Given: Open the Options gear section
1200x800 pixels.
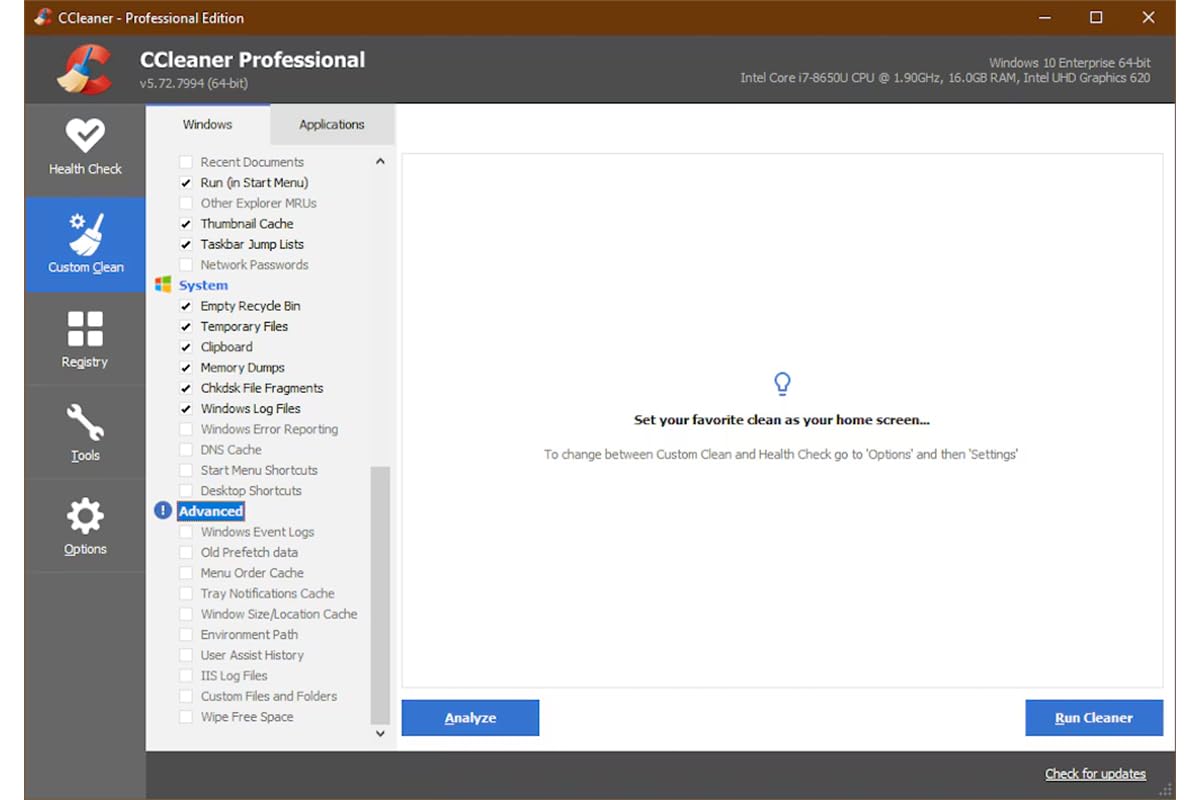Looking at the screenshot, I should [x=85, y=526].
